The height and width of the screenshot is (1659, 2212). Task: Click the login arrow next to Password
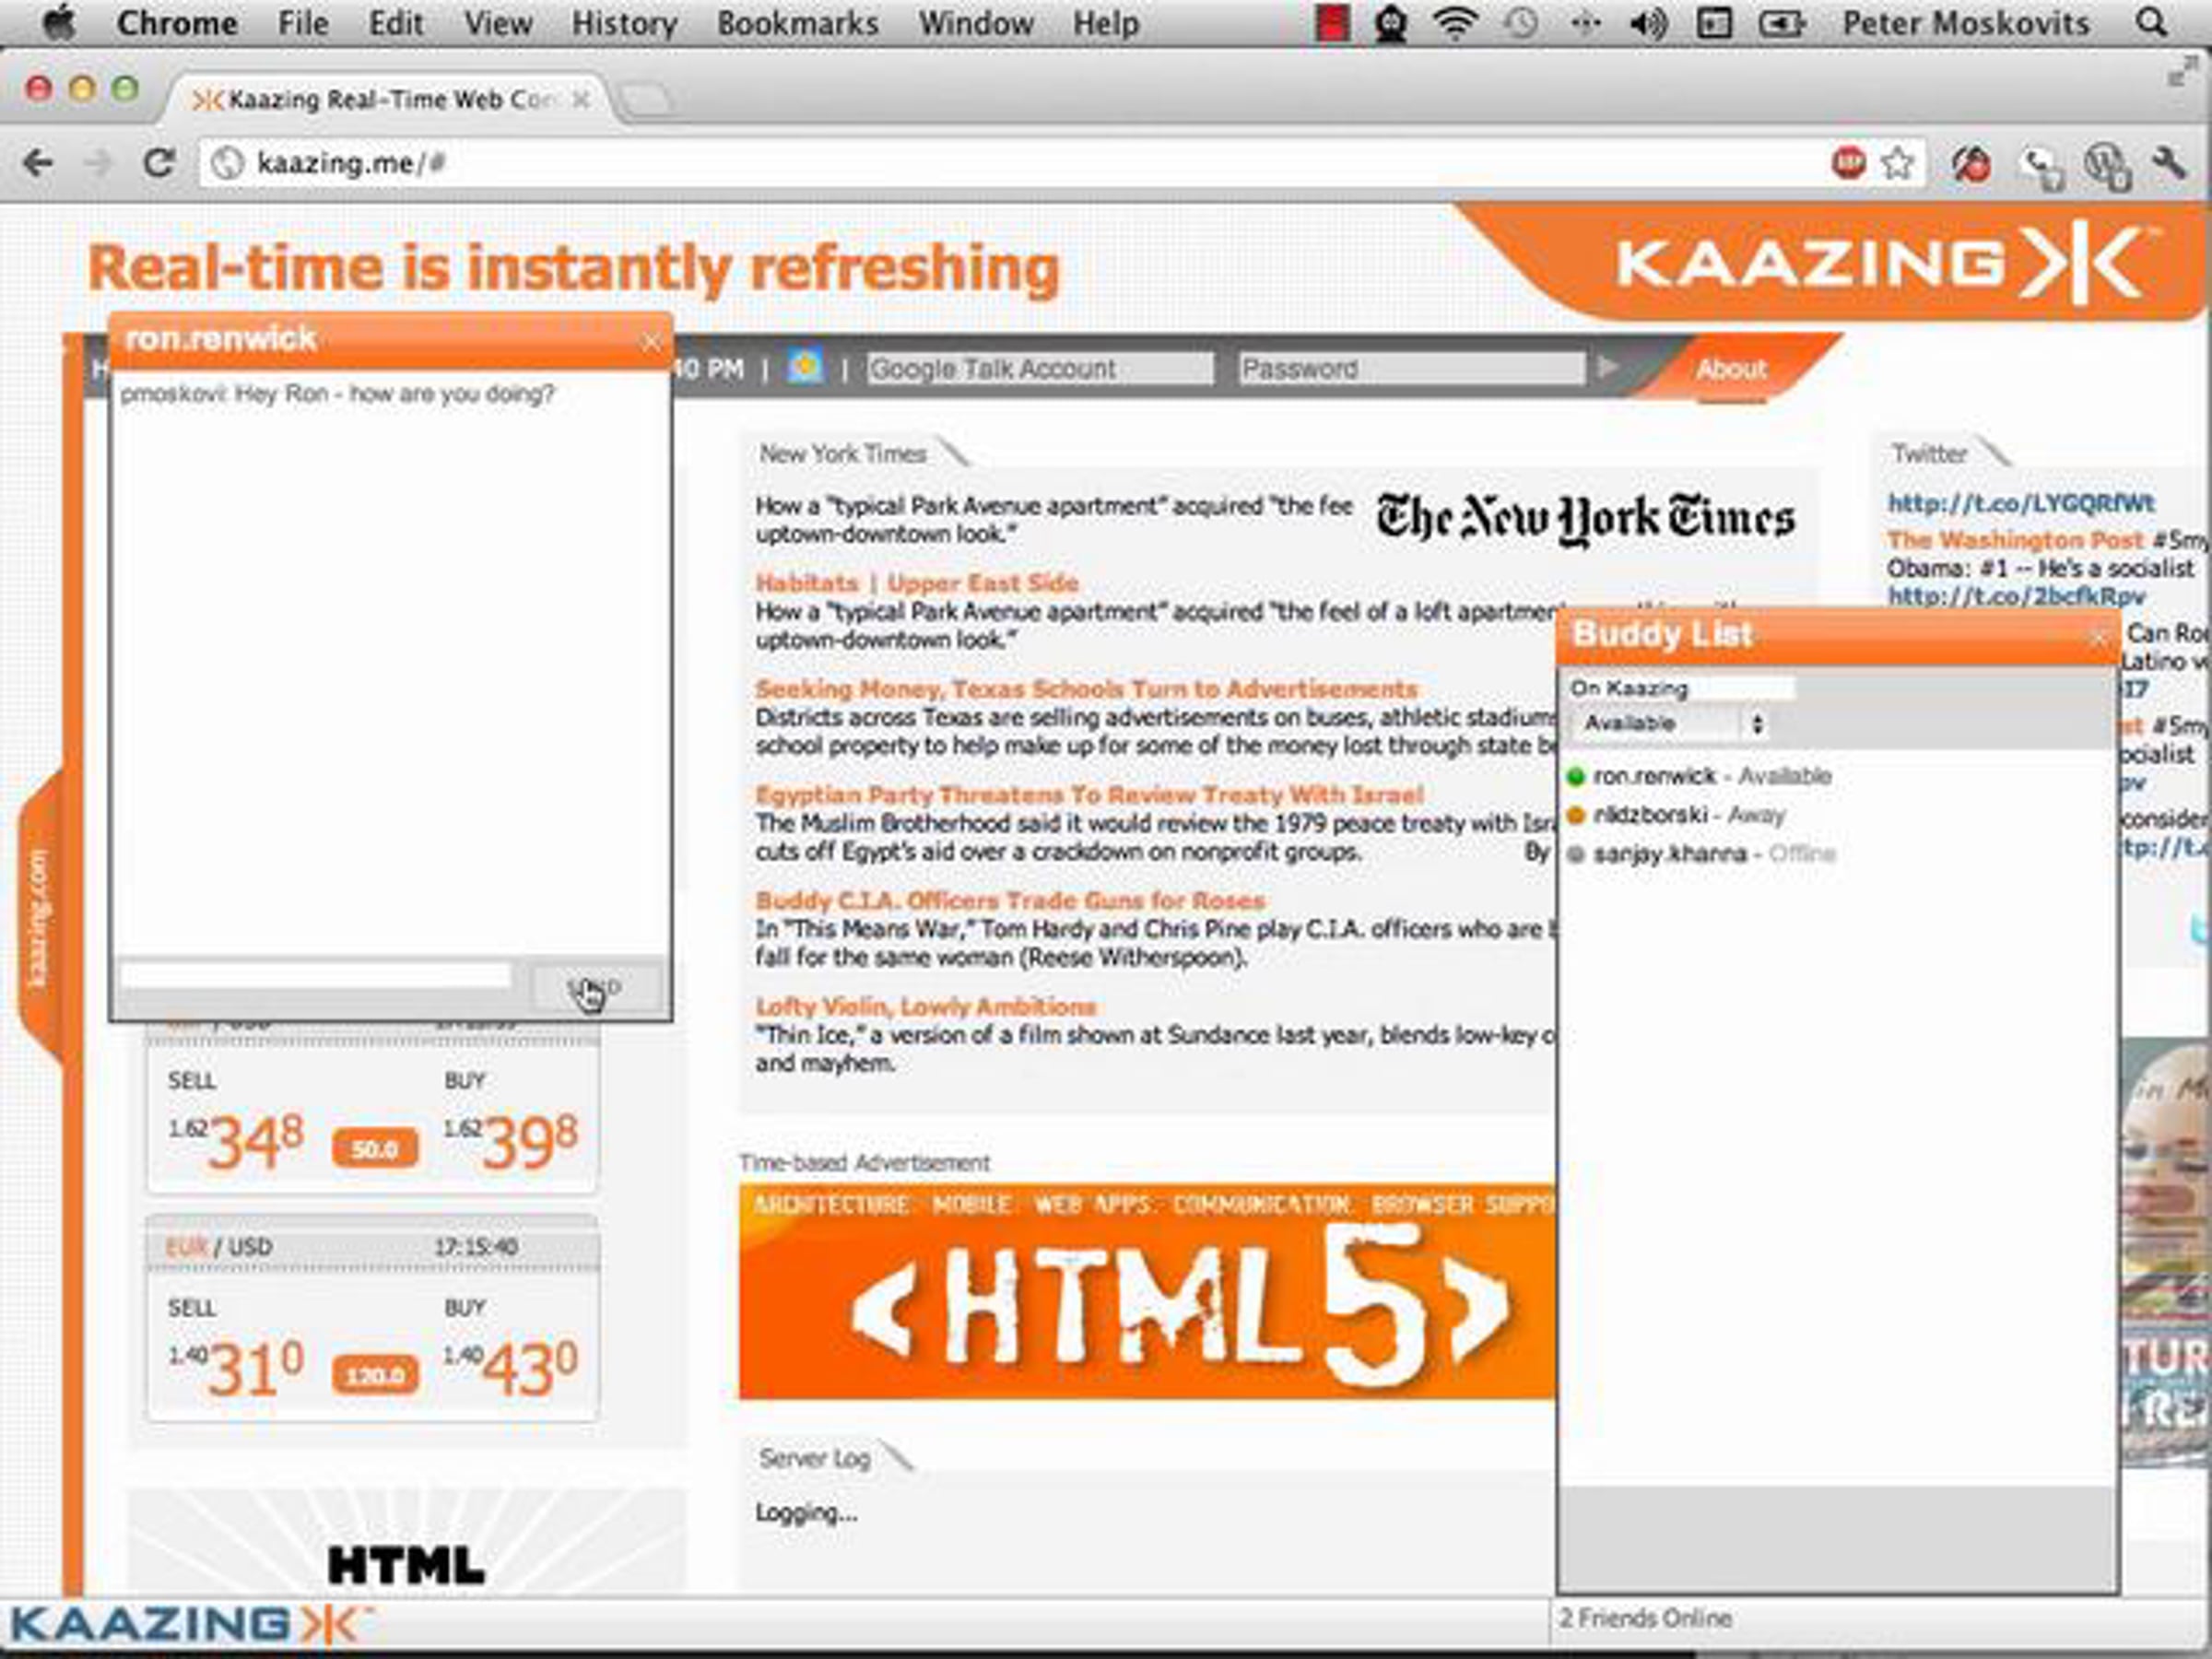pyautogui.click(x=1608, y=367)
